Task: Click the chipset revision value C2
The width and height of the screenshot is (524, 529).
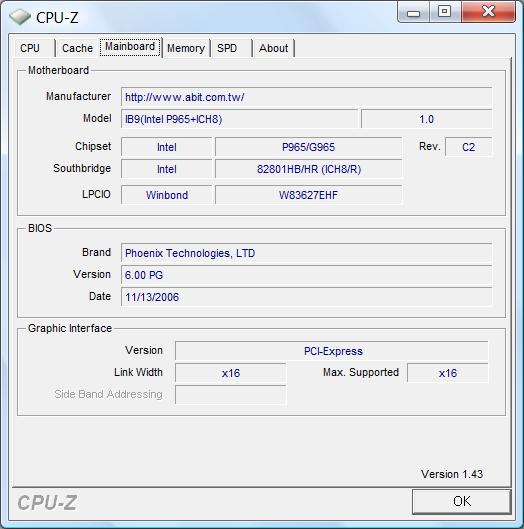Action: pos(469,147)
